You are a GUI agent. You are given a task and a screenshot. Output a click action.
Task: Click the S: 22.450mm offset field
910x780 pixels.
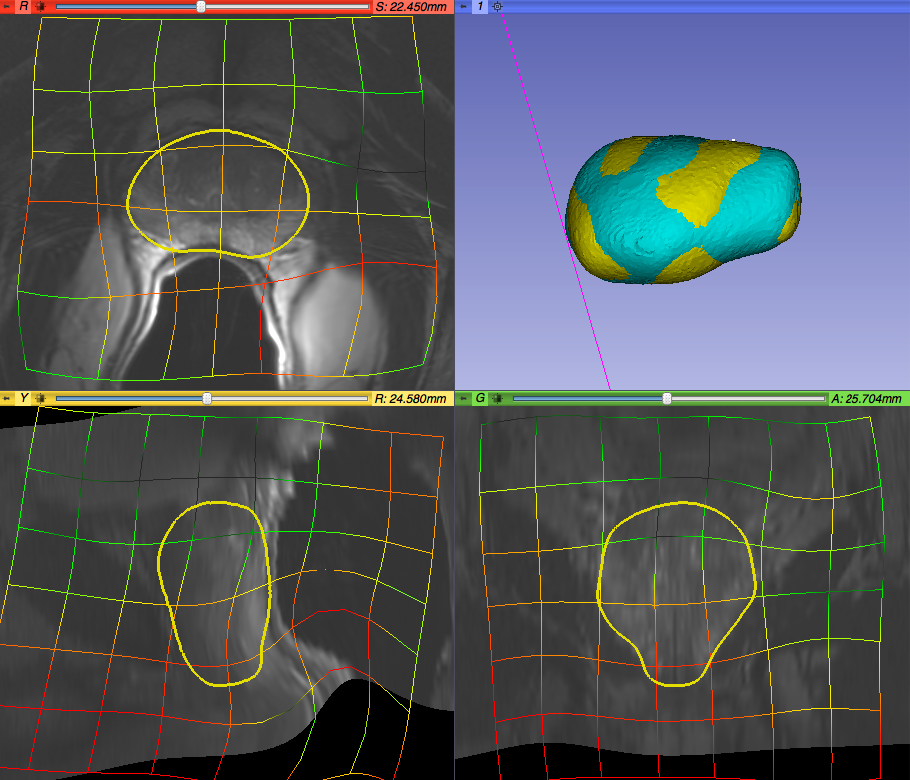pos(411,6)
